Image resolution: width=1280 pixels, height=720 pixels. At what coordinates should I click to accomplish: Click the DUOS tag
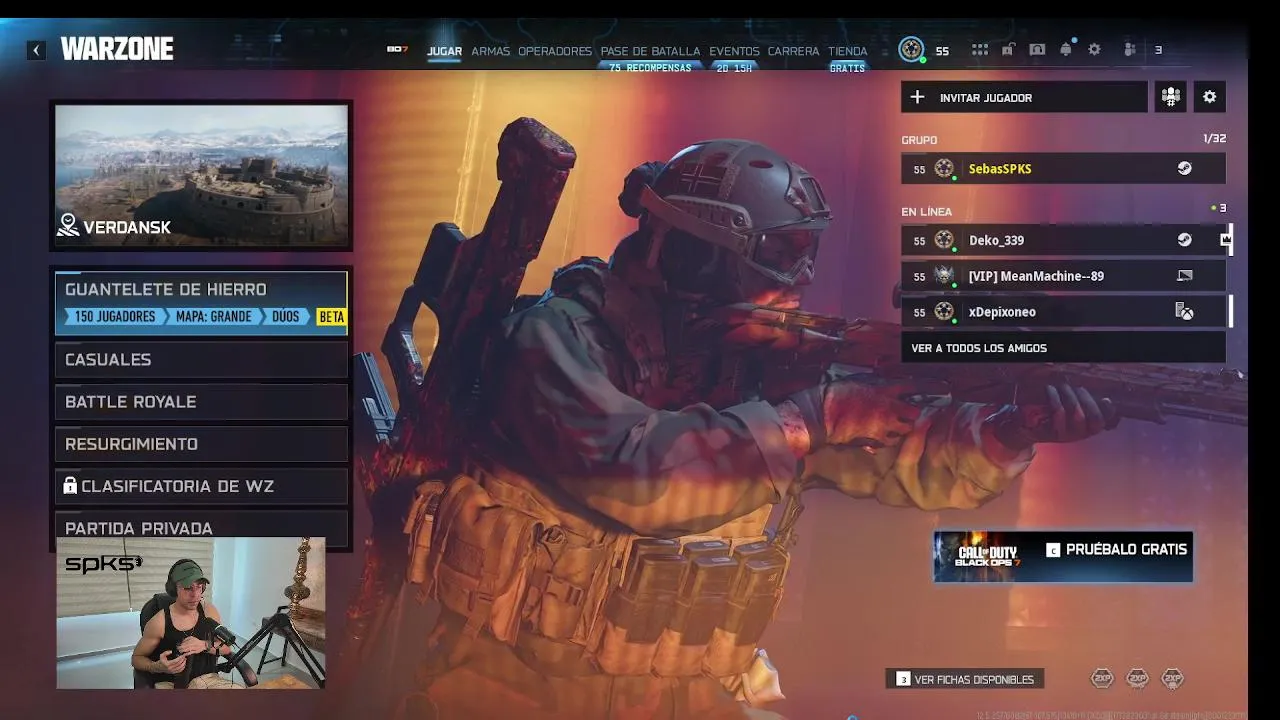click(x=286, y=317)
